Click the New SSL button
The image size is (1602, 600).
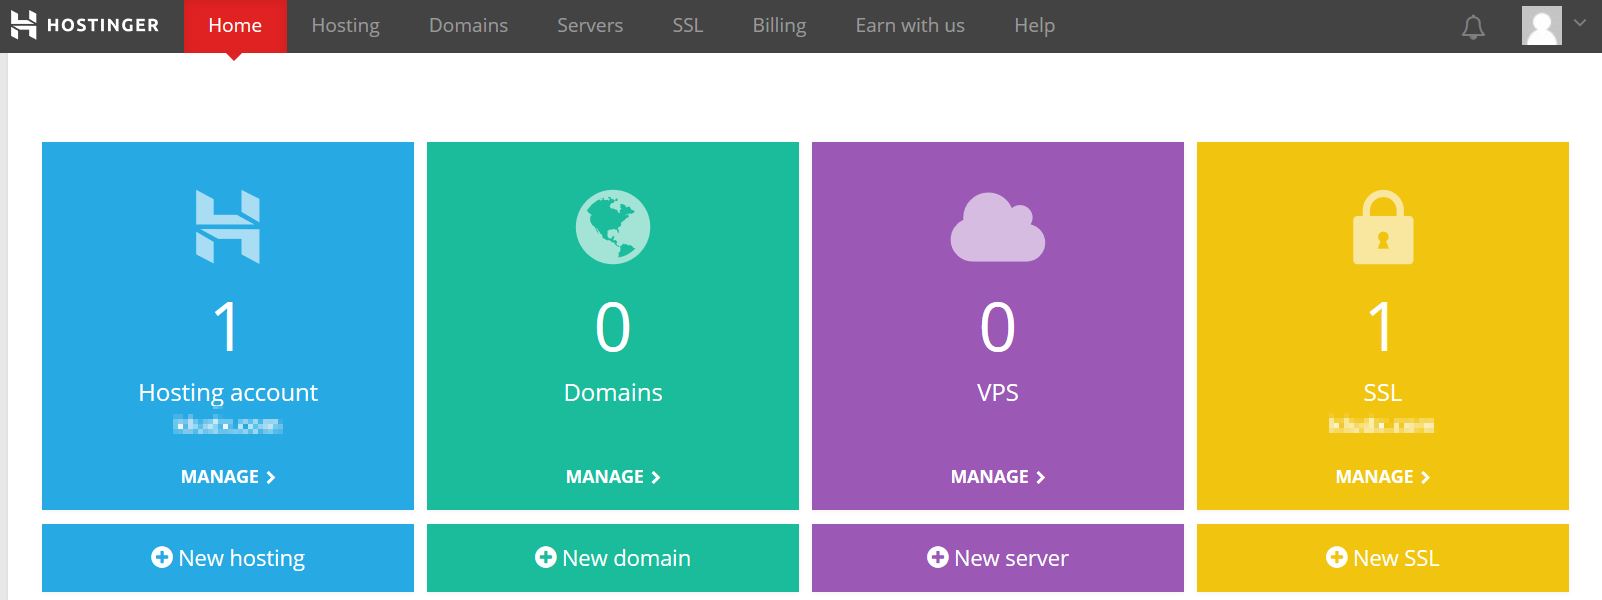tap(1383, 558)
